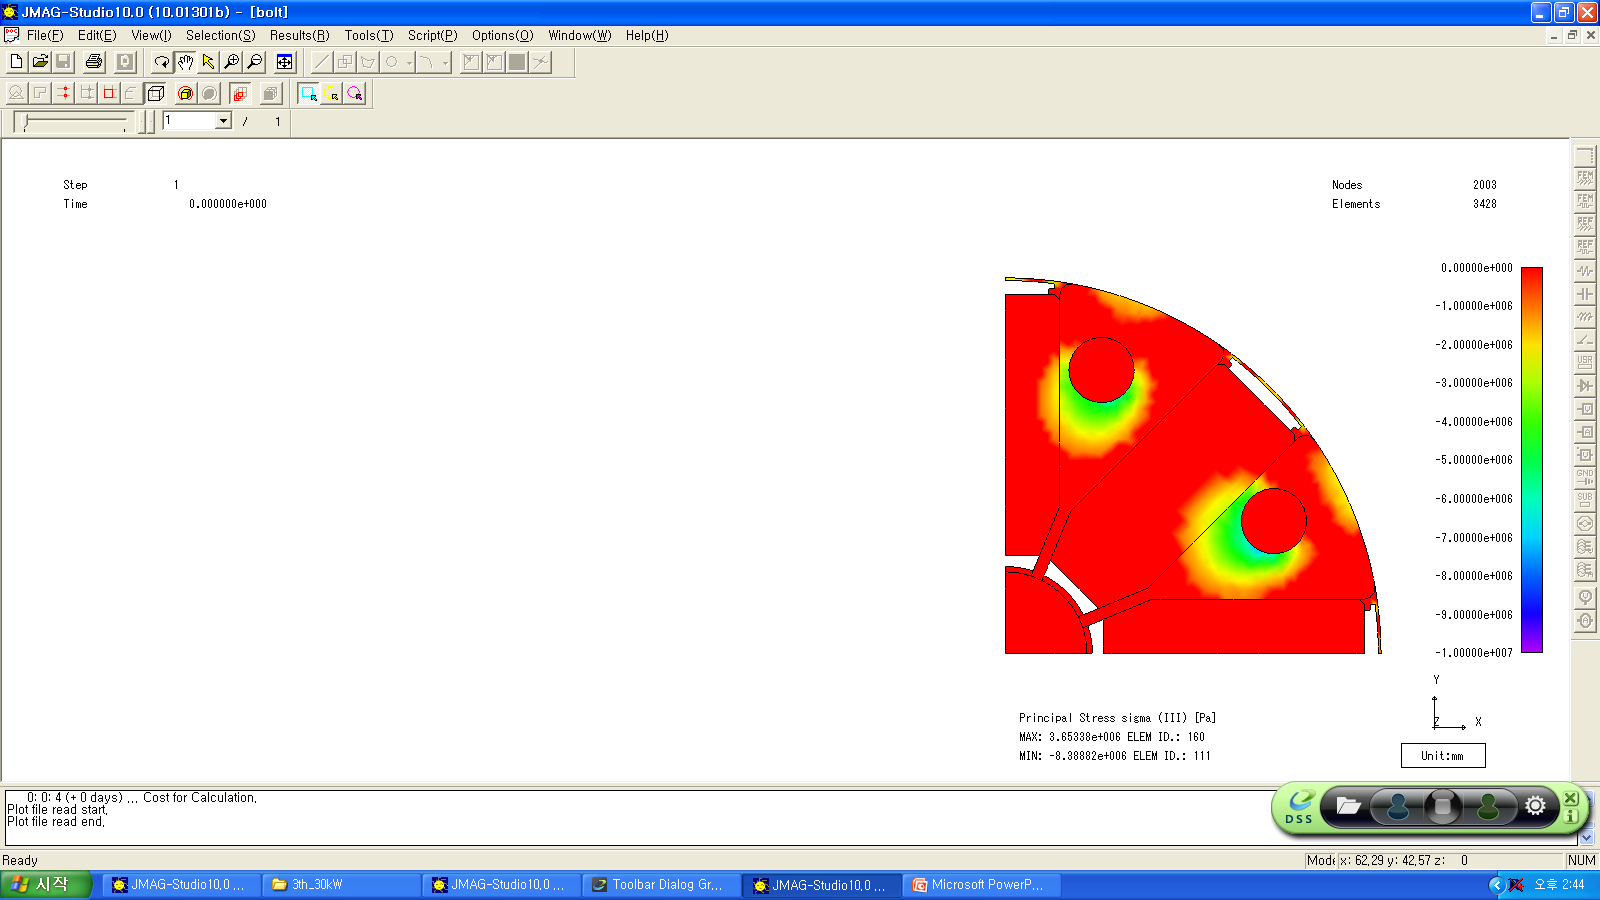Select the inductor circuit icon

(1585, 317)
